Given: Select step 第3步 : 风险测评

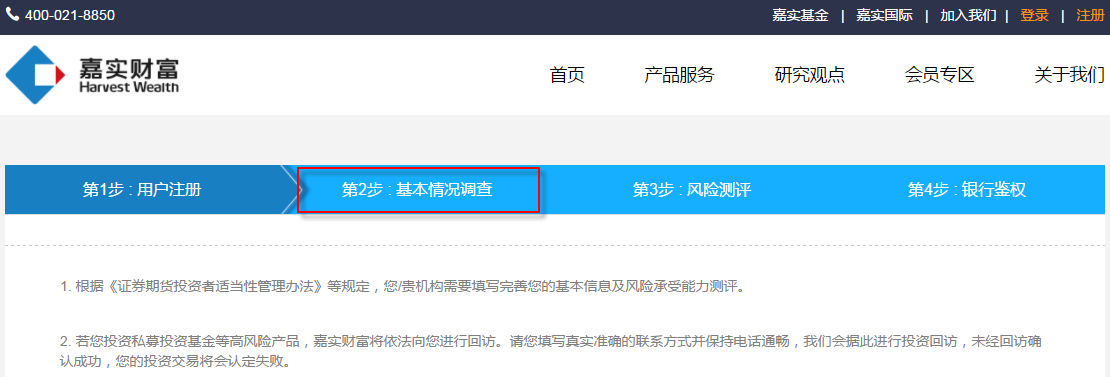Looking at the screenshot, I should click(692, 190).
